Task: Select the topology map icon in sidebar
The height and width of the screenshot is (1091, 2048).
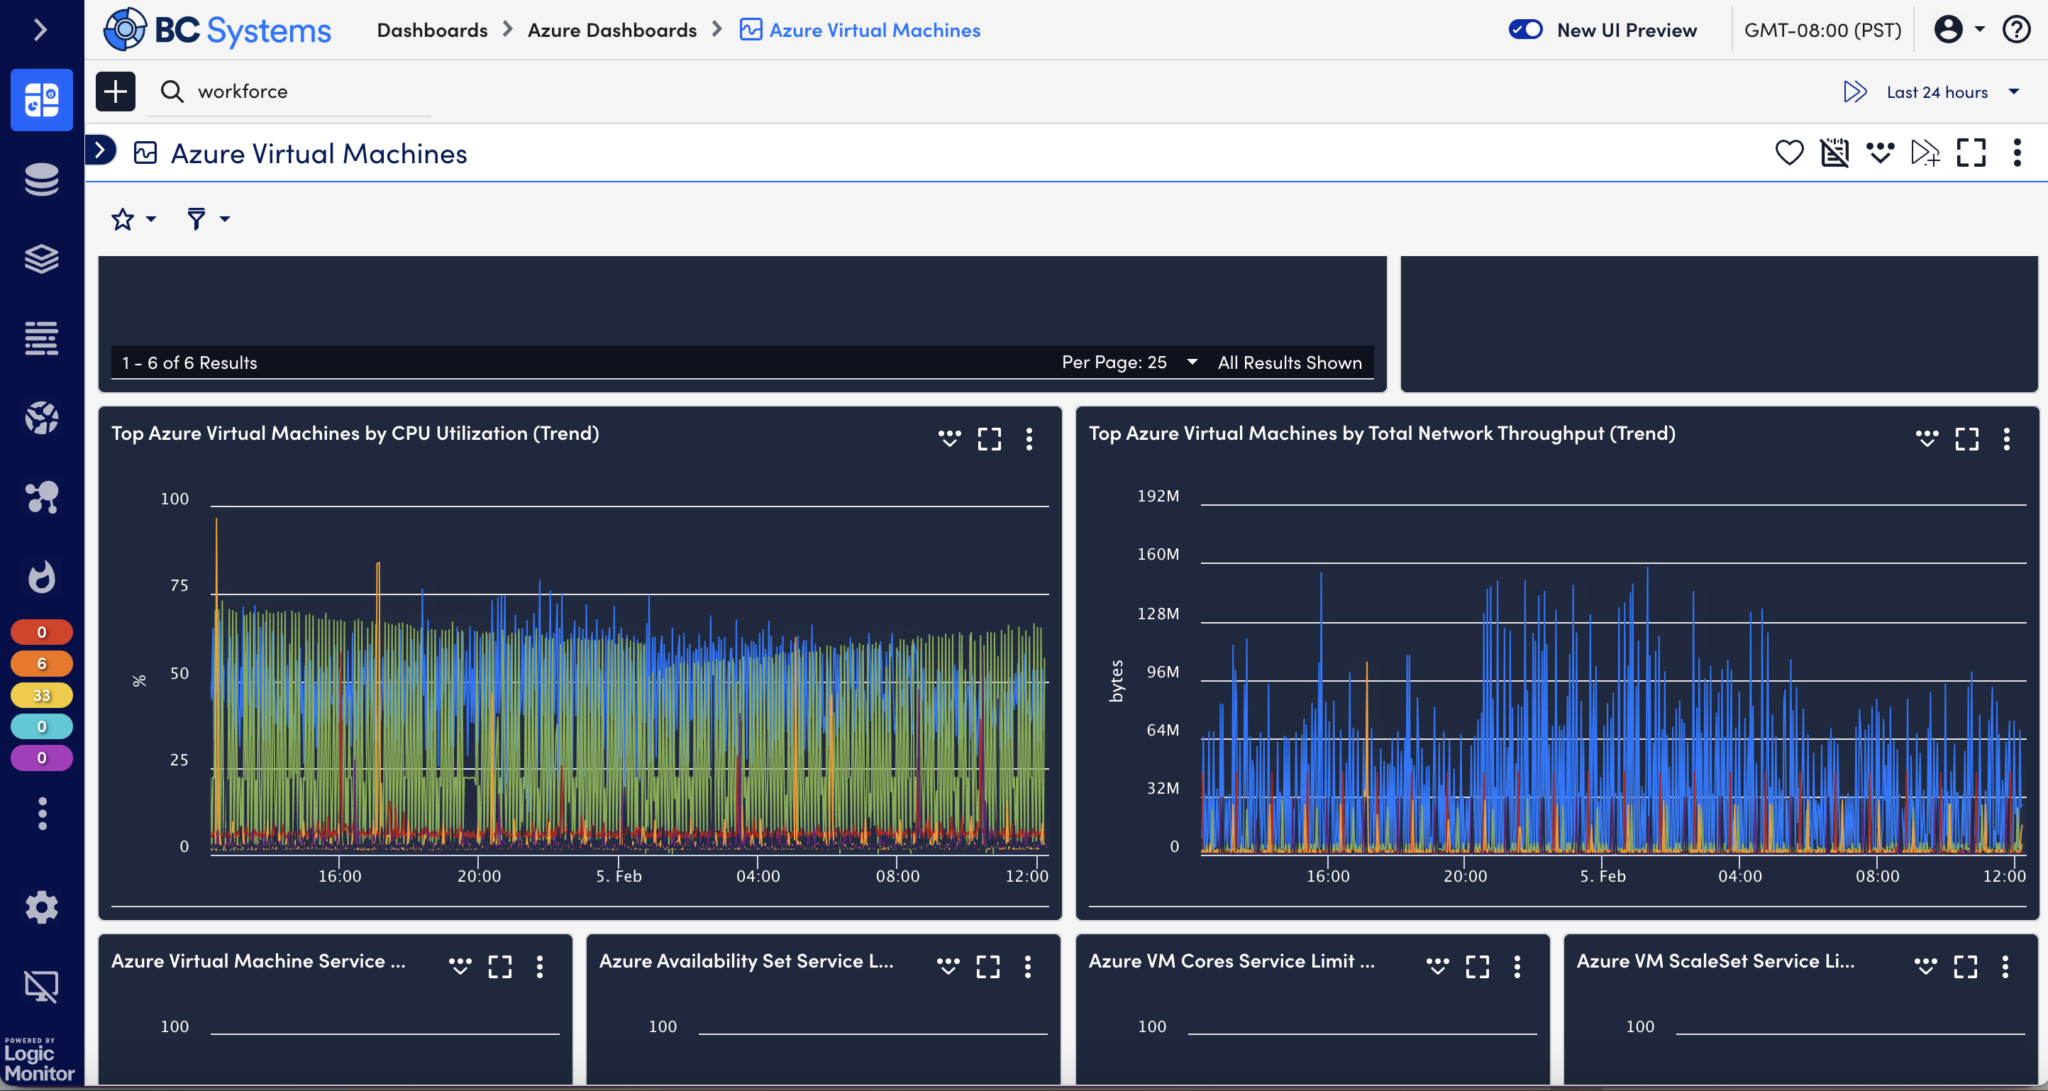Action: [41, 497]
